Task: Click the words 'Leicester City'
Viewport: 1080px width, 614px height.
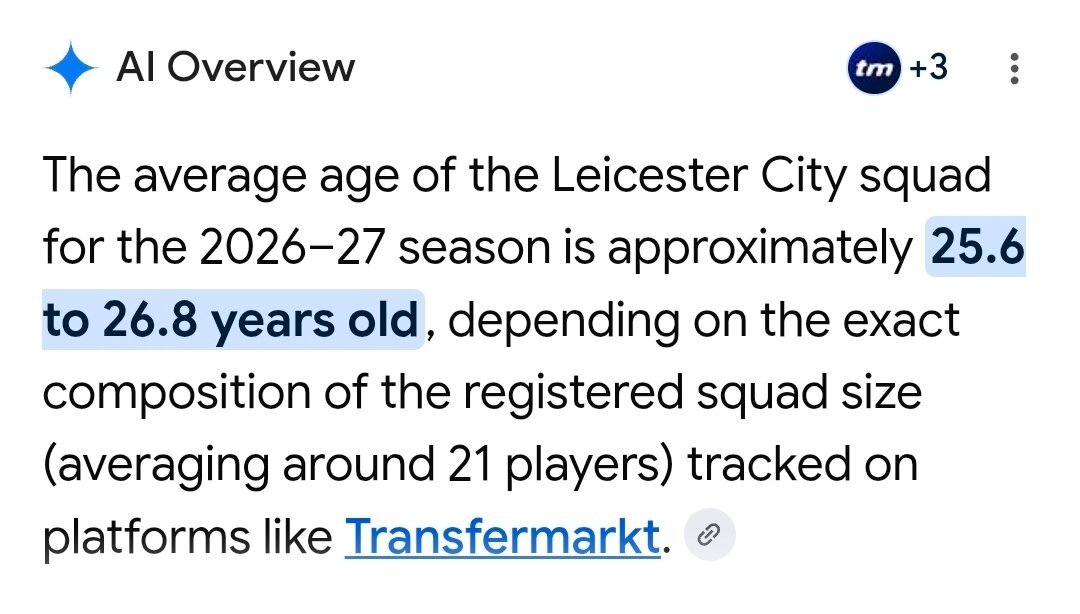Action: click(699, 175)
